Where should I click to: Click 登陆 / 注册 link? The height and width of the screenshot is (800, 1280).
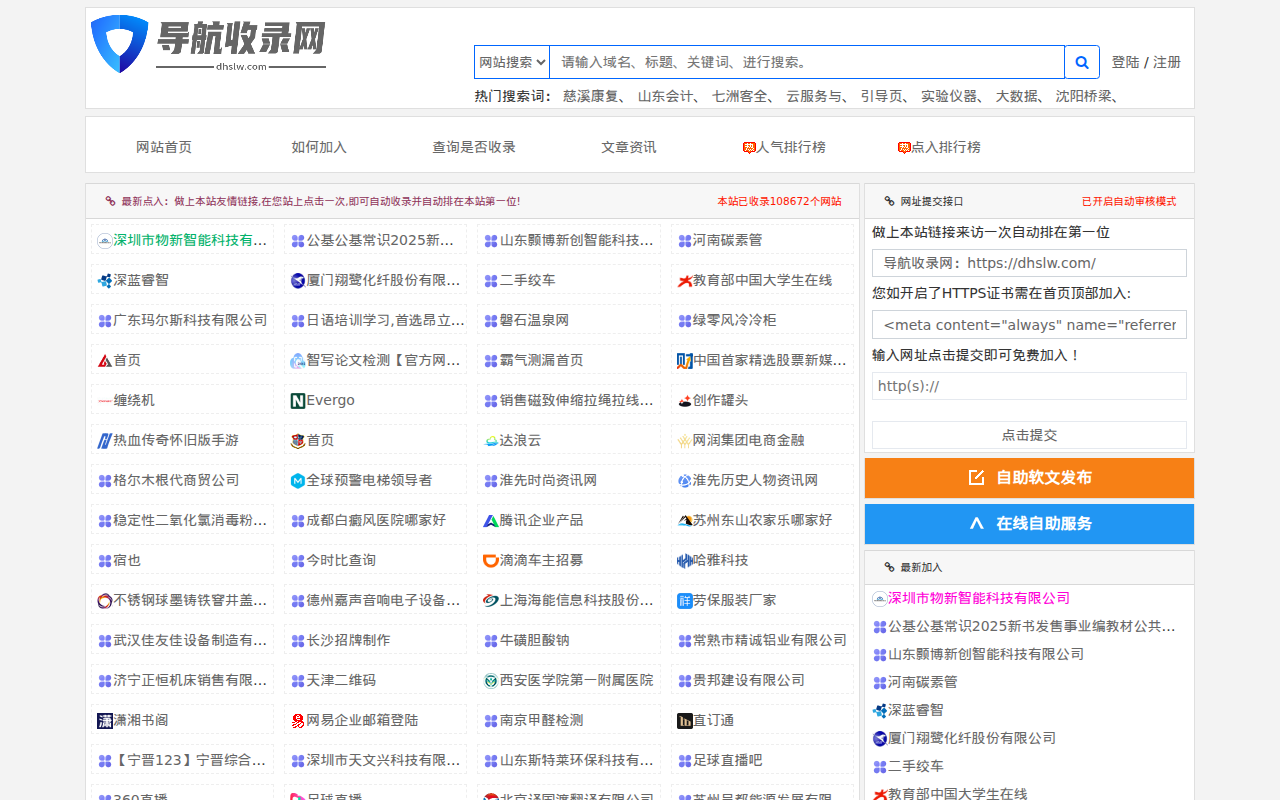tap(1146, 62)
